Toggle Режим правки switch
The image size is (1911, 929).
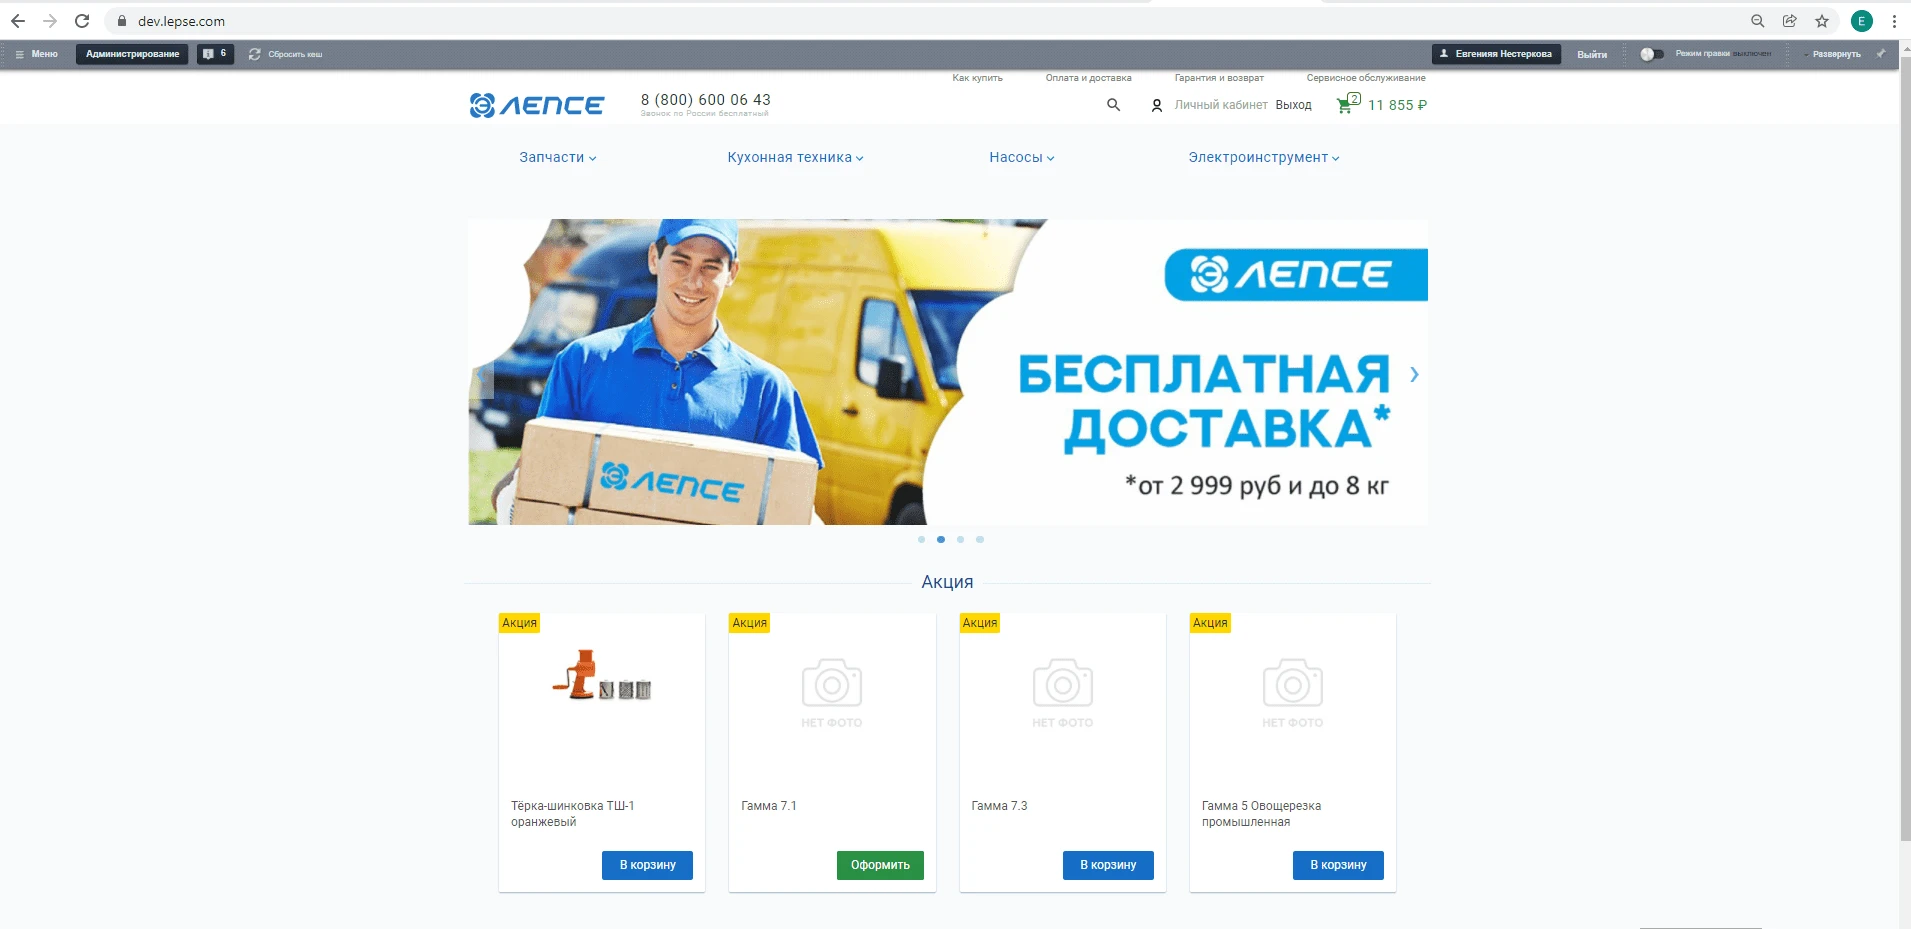coord(1652,54)
